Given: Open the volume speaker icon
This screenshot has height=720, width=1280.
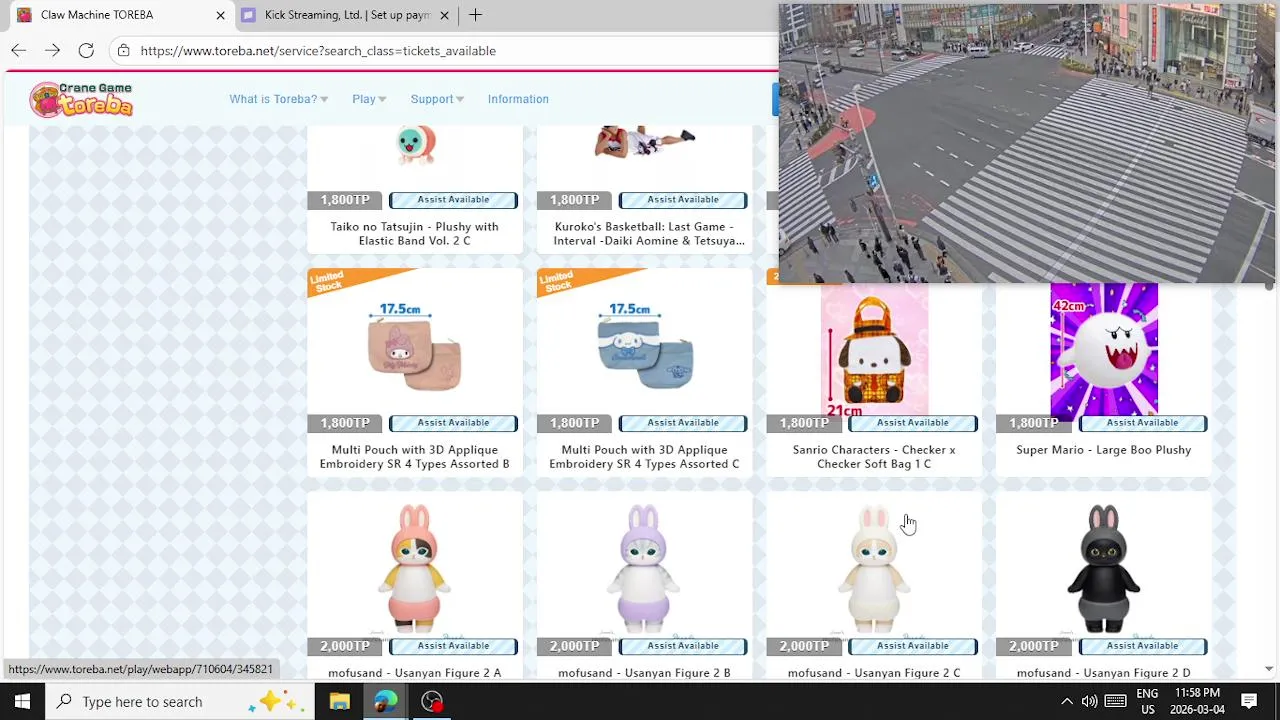Looking at the screenshot, I should [x=1090, y=701].
